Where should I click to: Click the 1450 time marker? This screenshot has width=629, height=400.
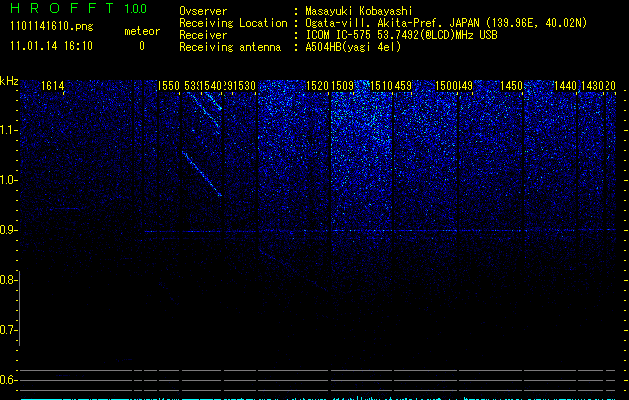tap(511, 86)
